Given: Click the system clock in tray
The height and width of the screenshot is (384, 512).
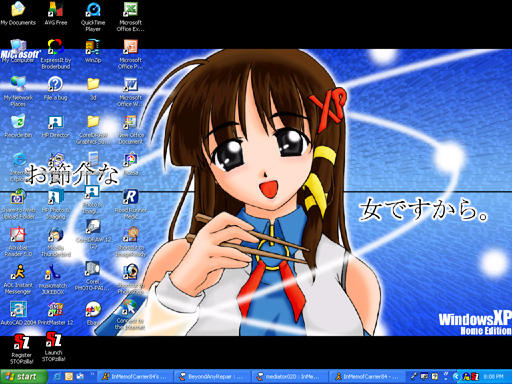Looking at the screenshot, I should pyautogui.click(x=493, y=377).
